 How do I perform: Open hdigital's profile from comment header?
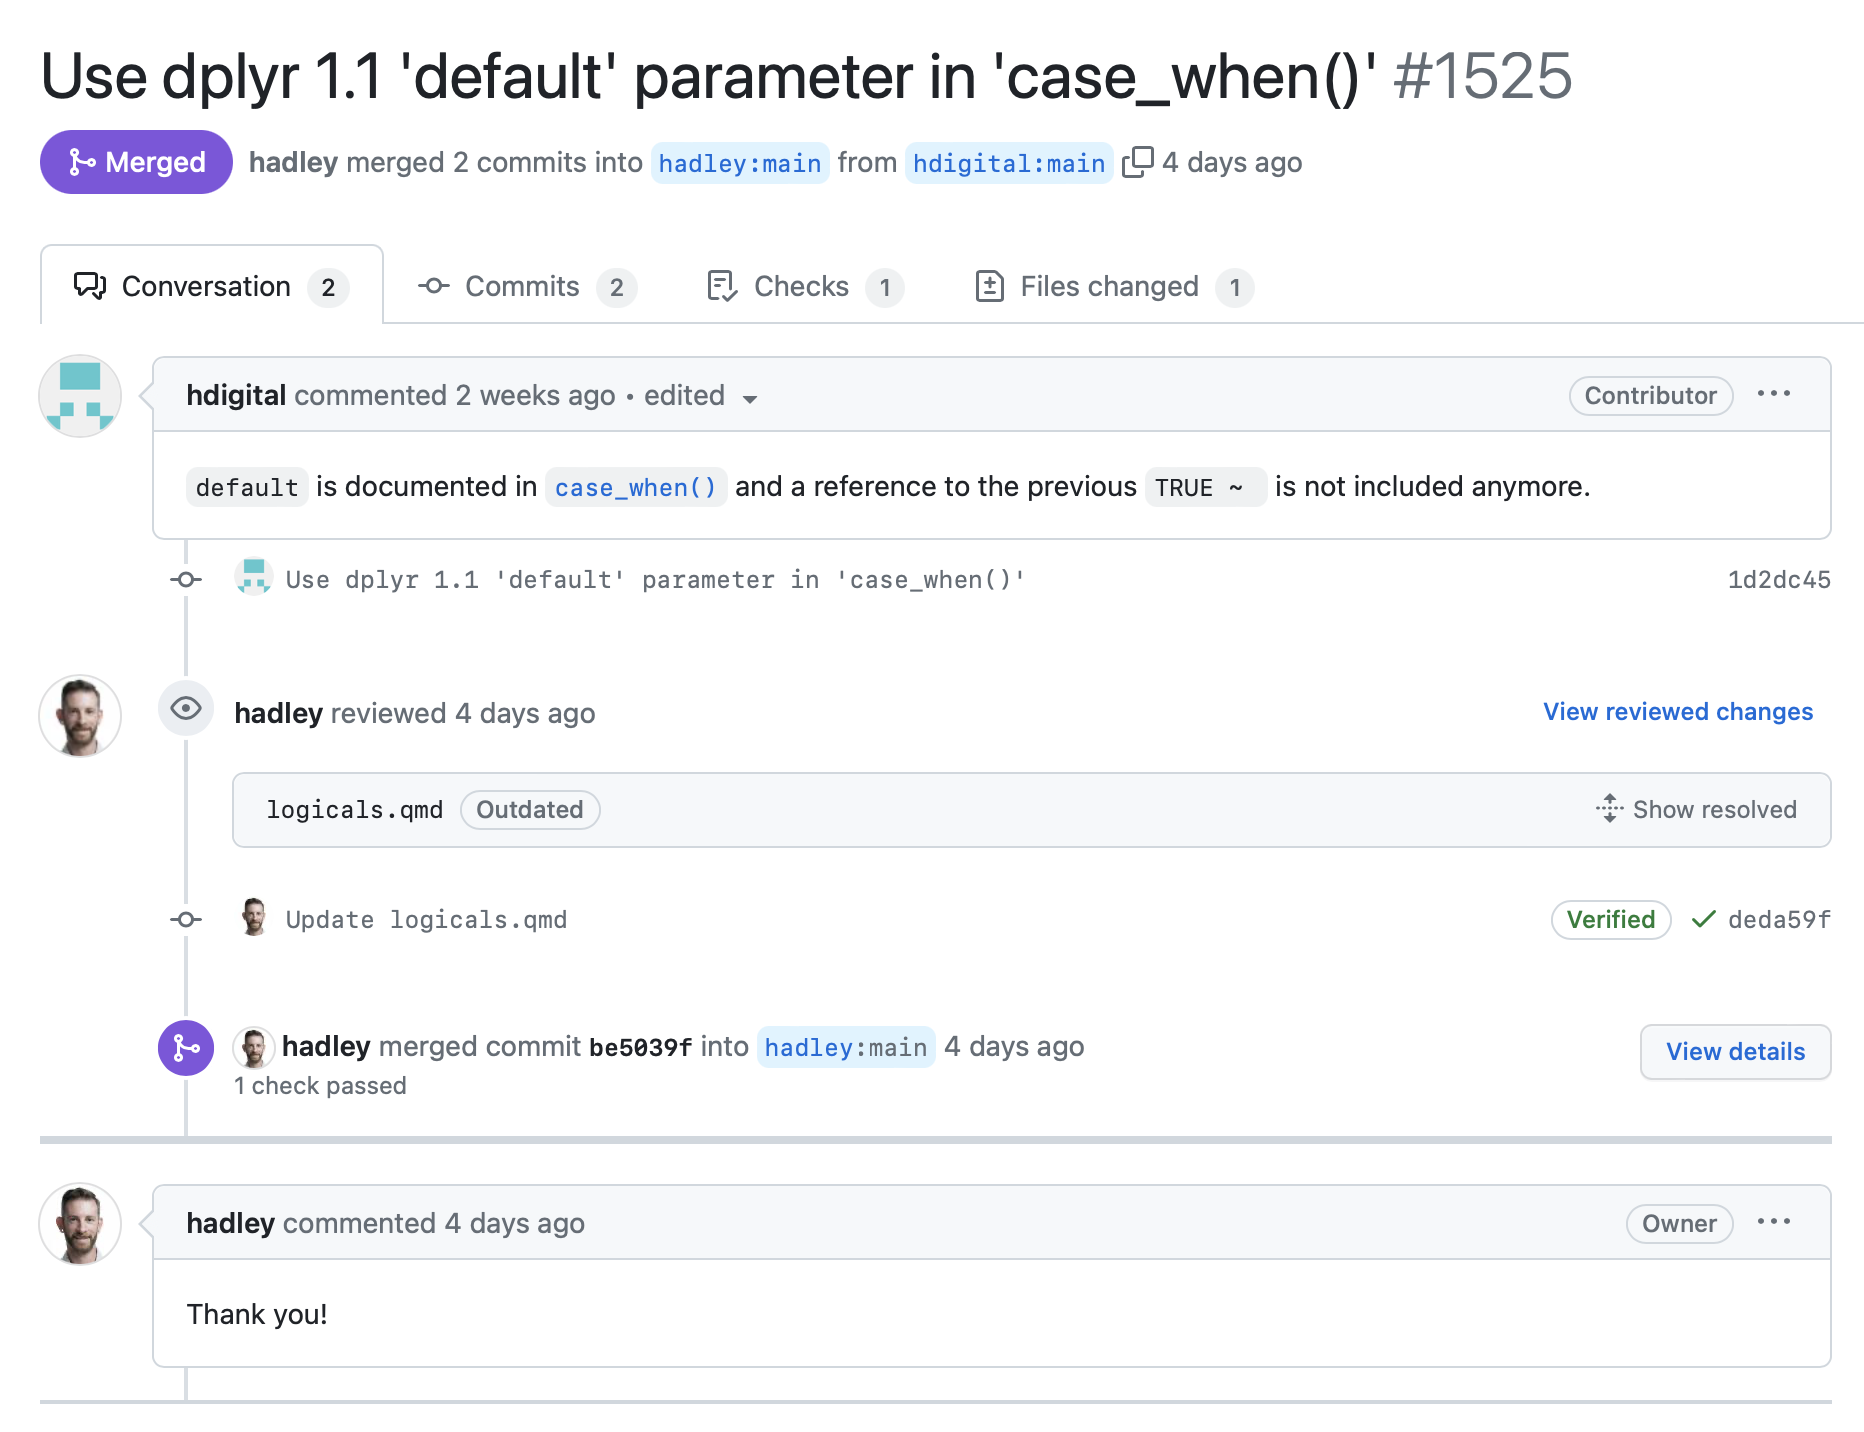[x=236, y=395]
